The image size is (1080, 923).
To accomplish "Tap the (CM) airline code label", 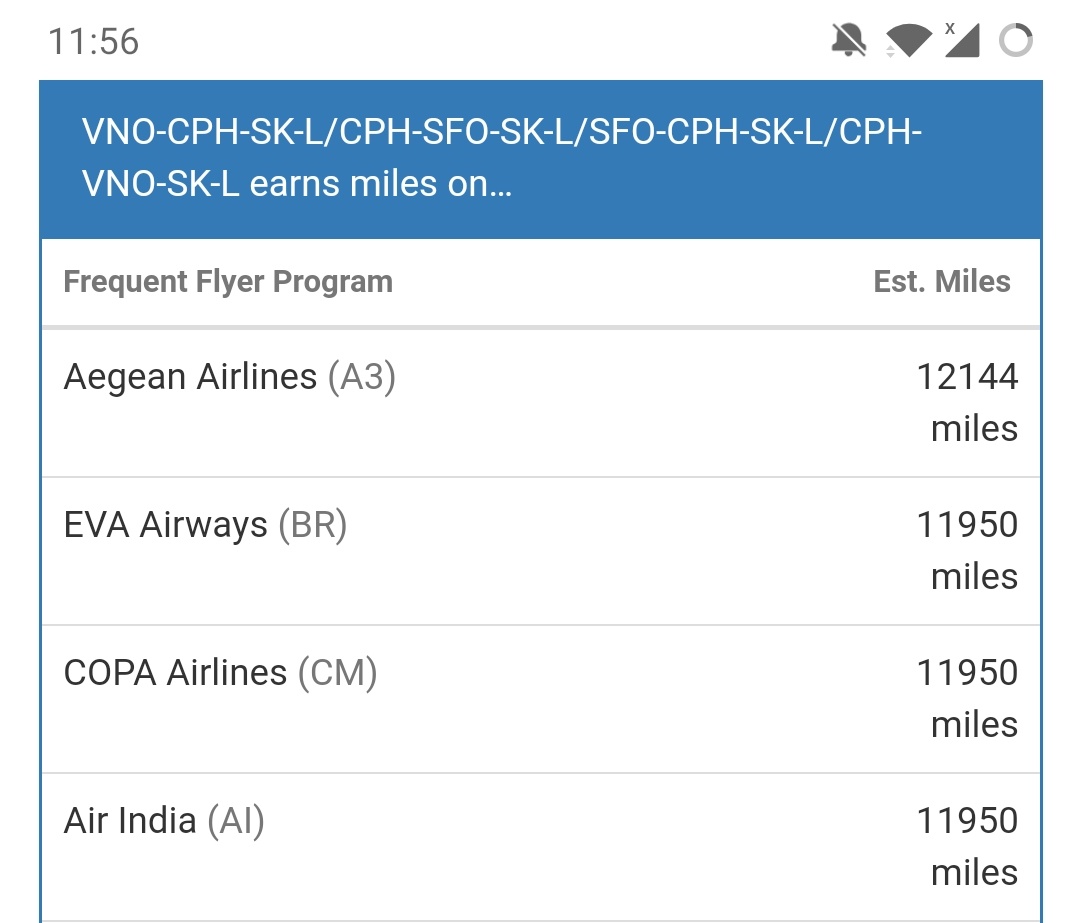I will pyautogui.click(x=338, y=674).
